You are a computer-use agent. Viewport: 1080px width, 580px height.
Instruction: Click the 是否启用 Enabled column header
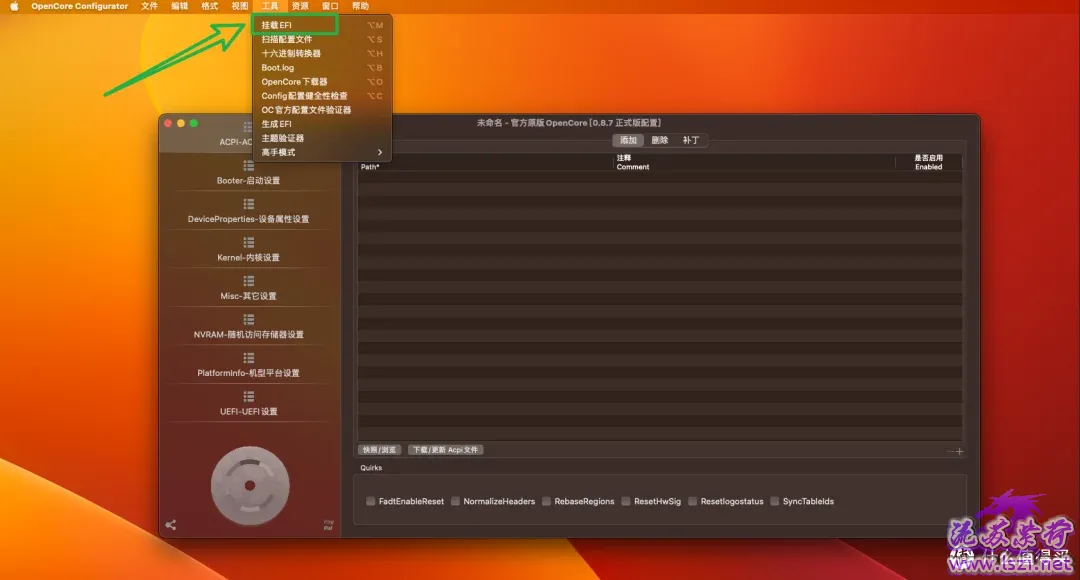(928, 163)
